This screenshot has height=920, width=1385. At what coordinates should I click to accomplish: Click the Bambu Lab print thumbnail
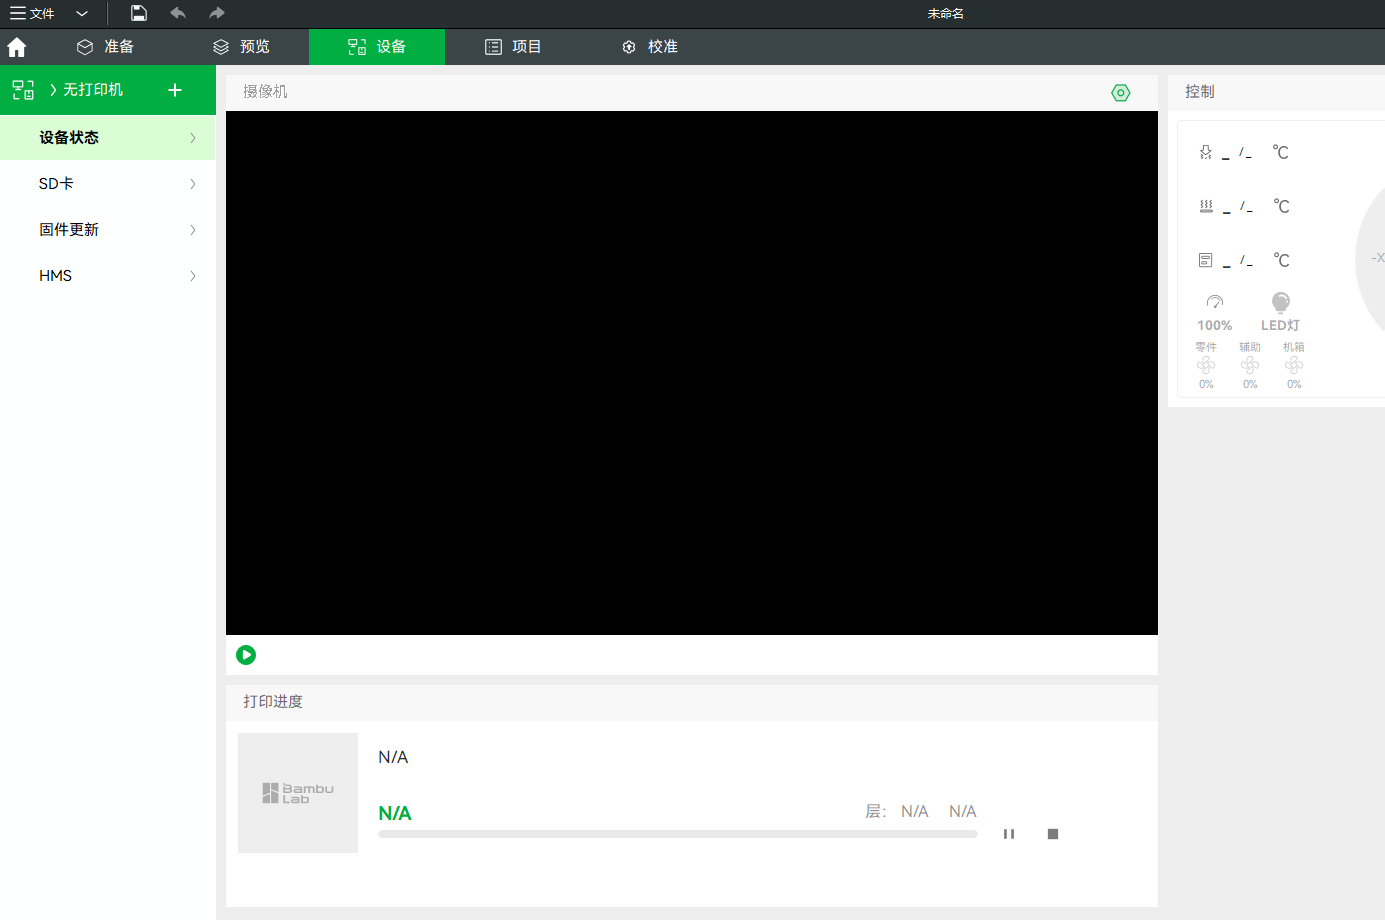[298, 793]
